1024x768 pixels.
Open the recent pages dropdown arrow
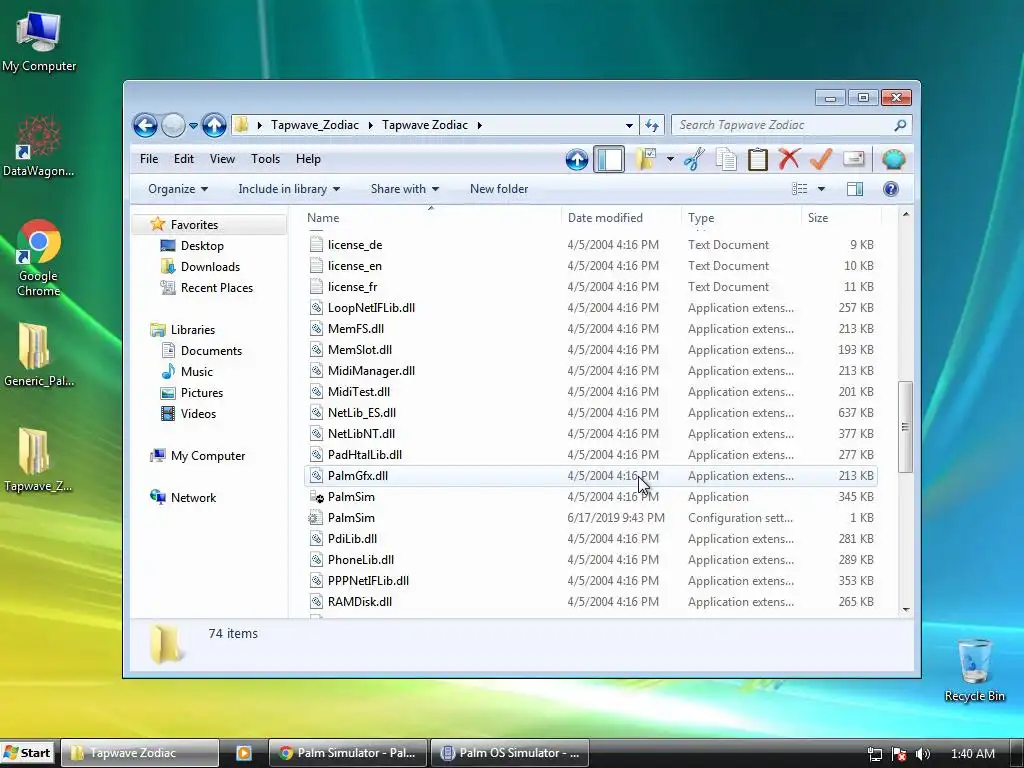(193, 125)
